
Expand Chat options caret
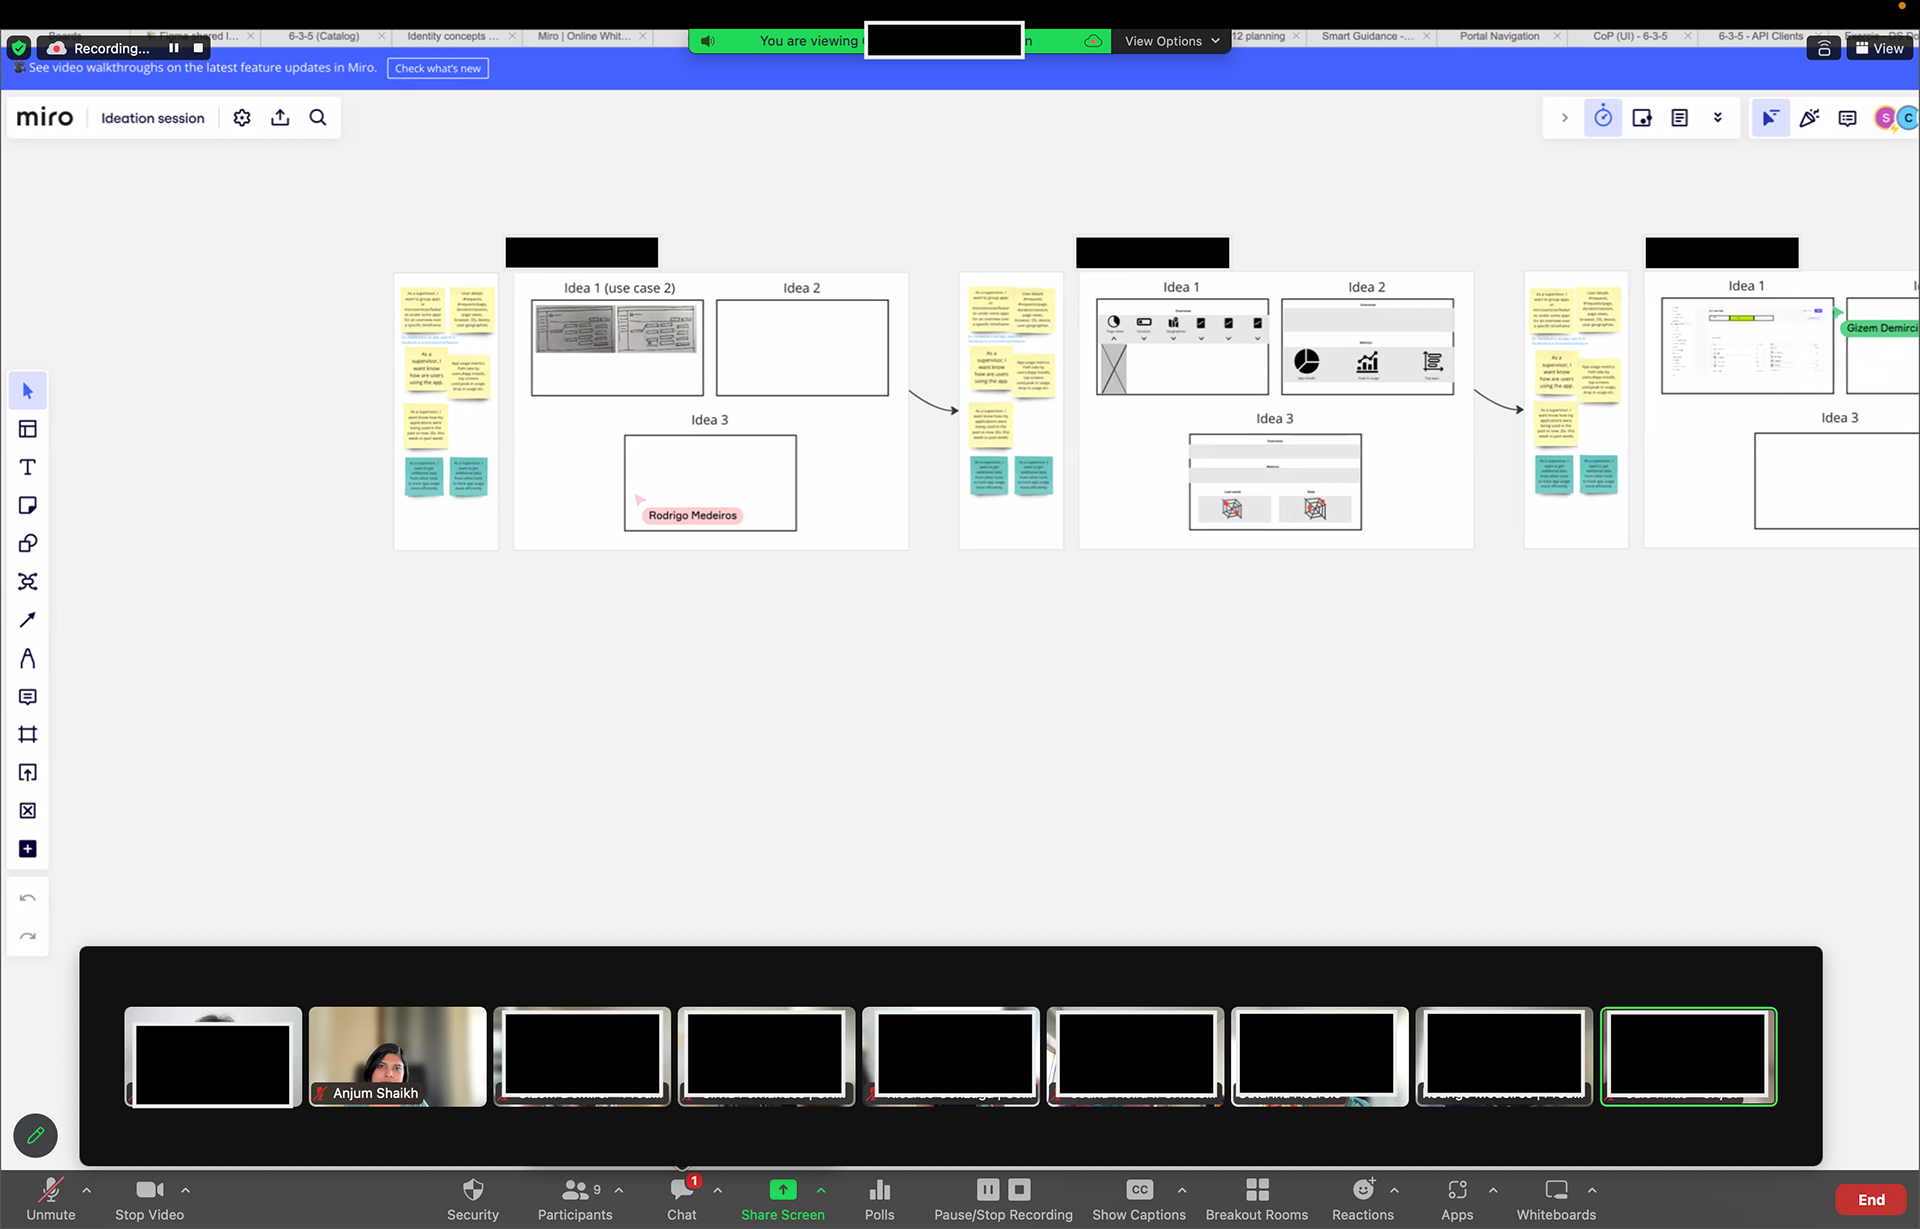(717, 1190)
